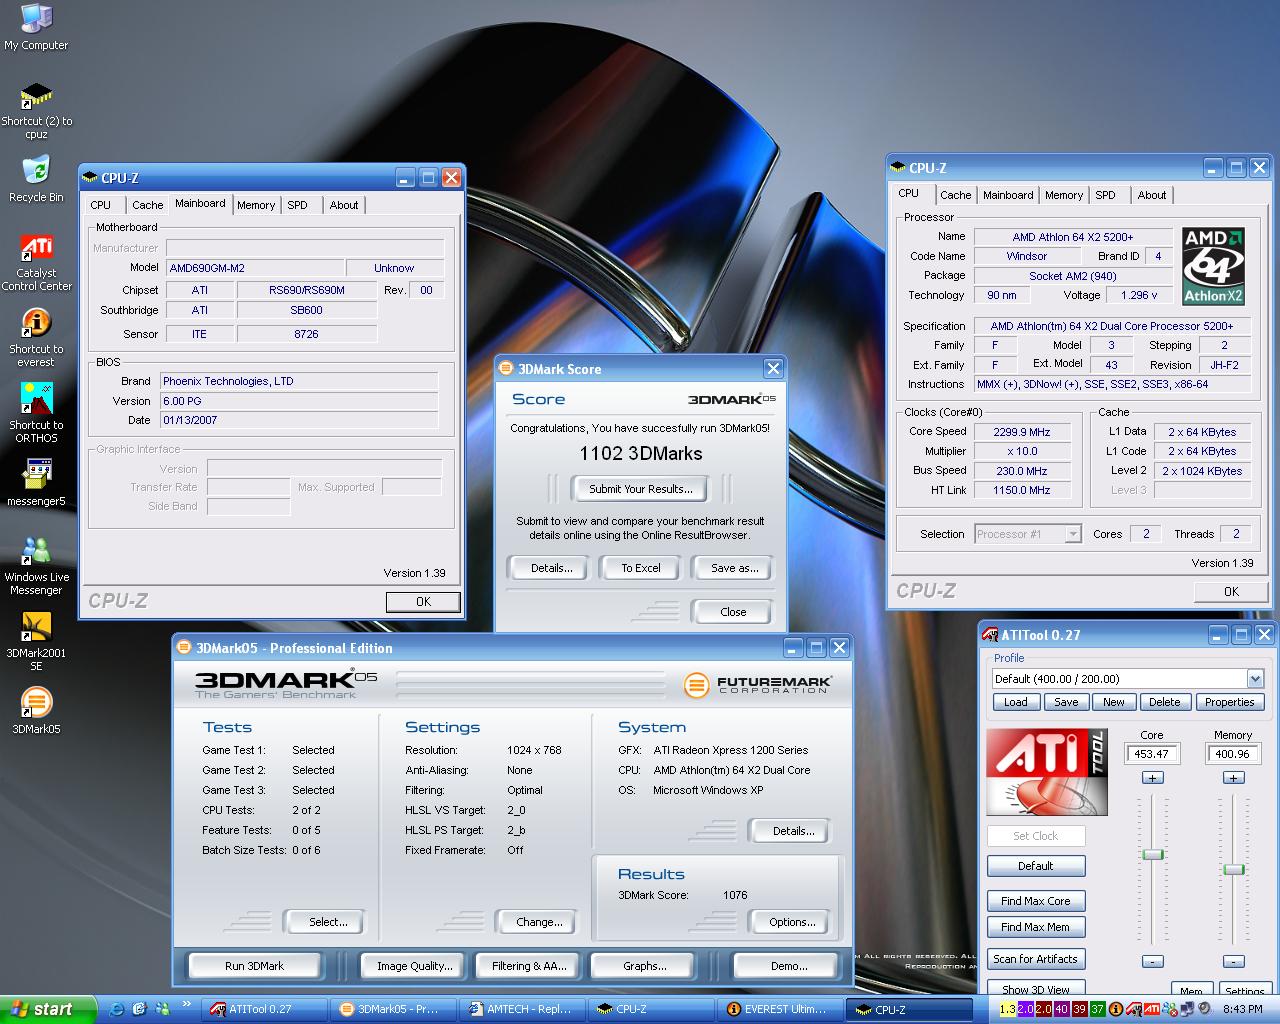Open 3DMark2001 SE desktop icon

click(x=36, y=642)
